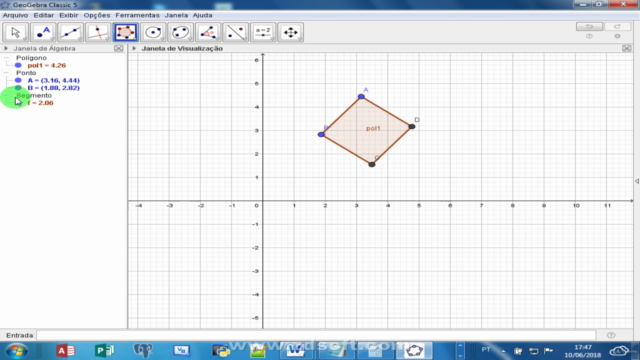640x360 pixels.
Task: Expand Janela de Álgebra style bar
Action: 6,48
